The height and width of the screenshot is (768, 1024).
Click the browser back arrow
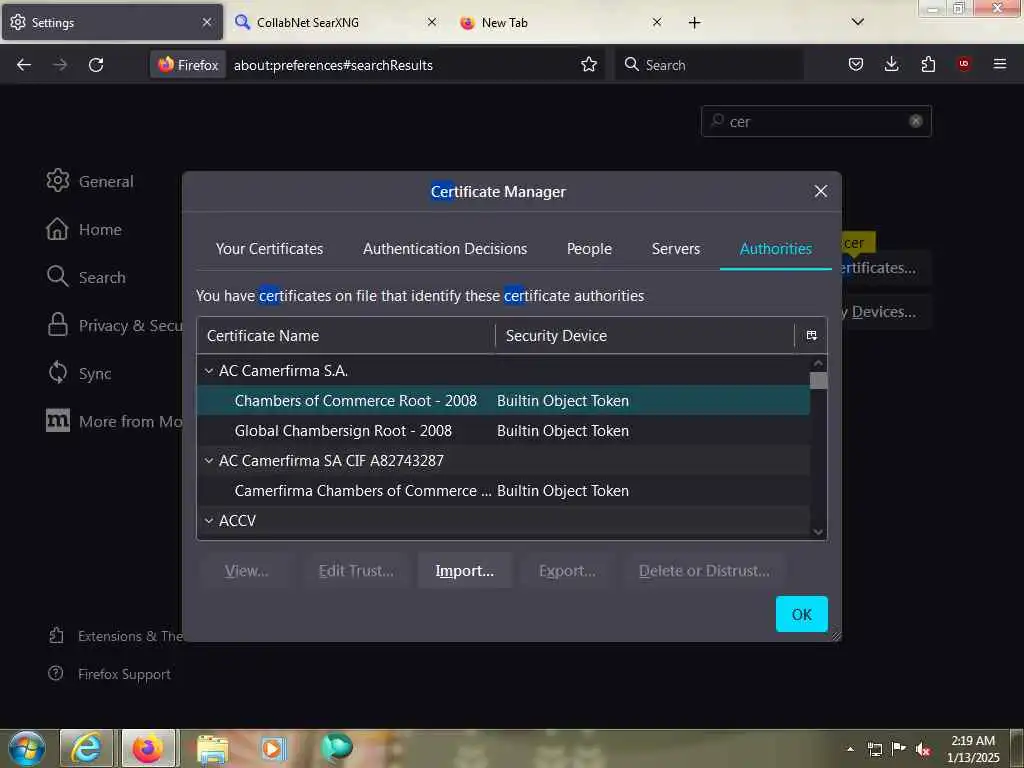[x=24, y=65]
